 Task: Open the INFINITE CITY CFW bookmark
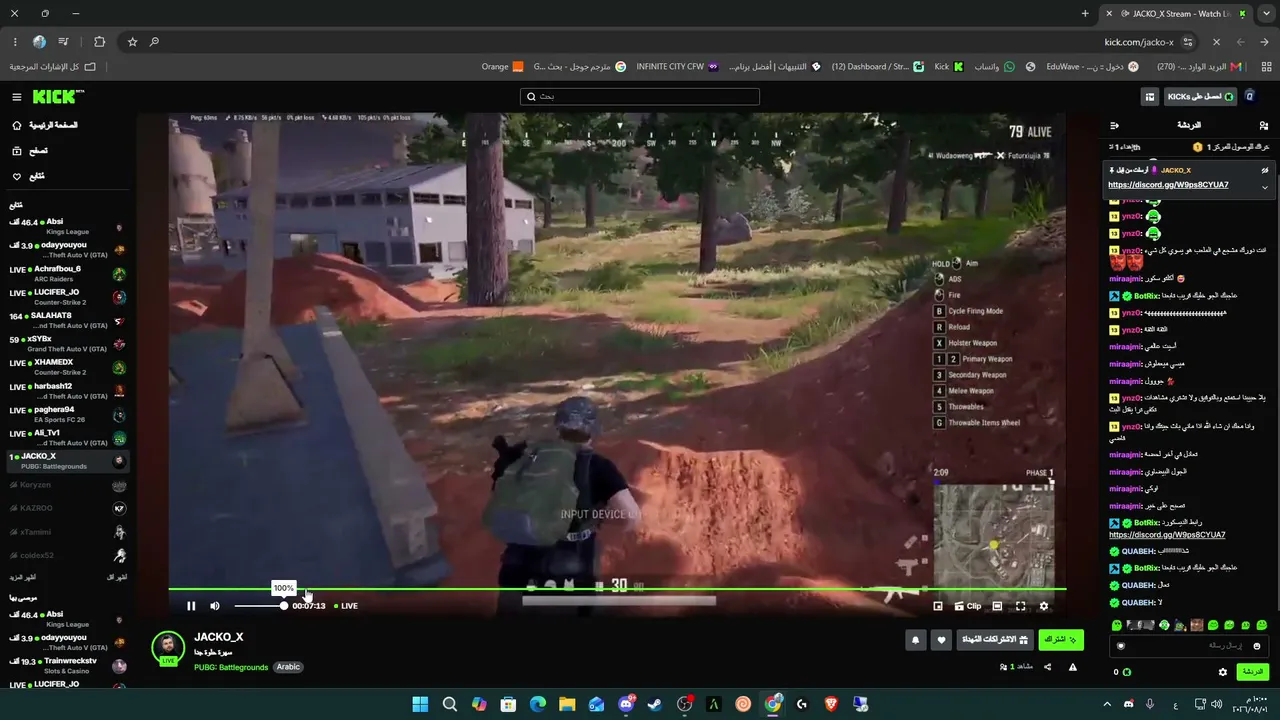pos(677,67)
